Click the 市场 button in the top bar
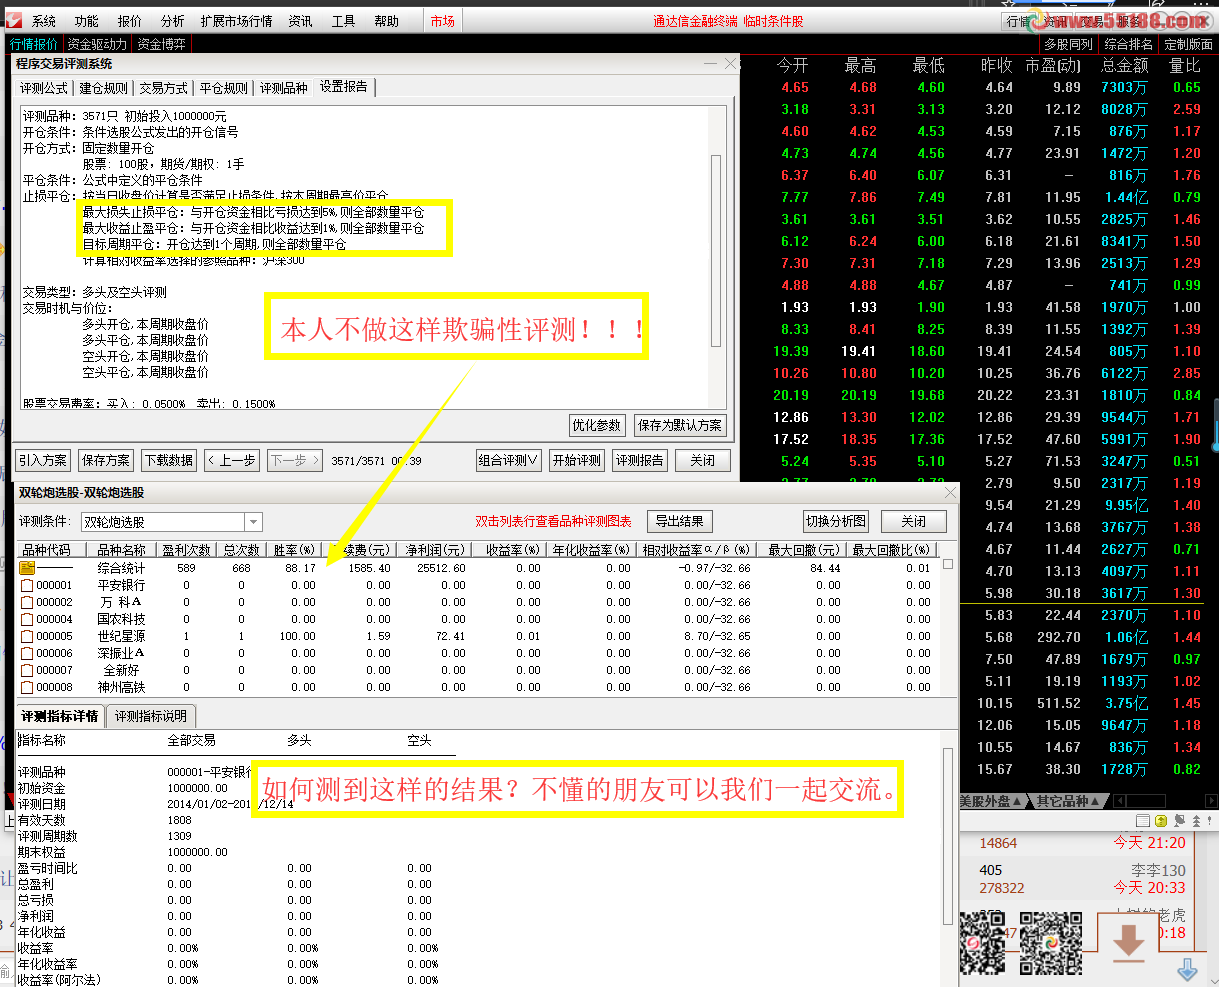The height and width of the screenshot is (987, 1219). click(442, 21)
